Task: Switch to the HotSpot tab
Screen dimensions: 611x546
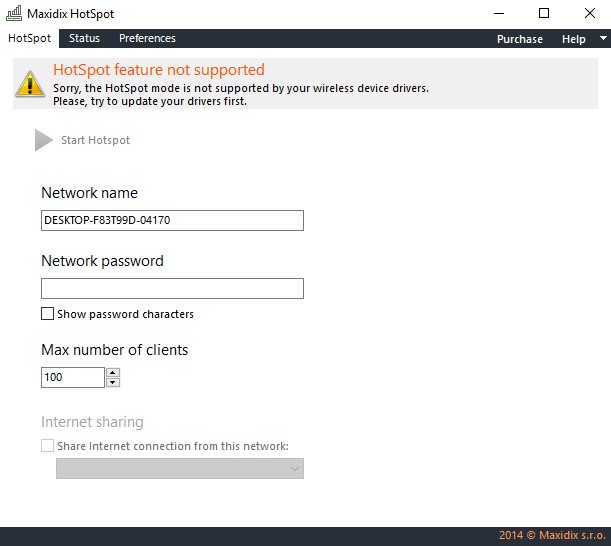Action: click(30, 38)
